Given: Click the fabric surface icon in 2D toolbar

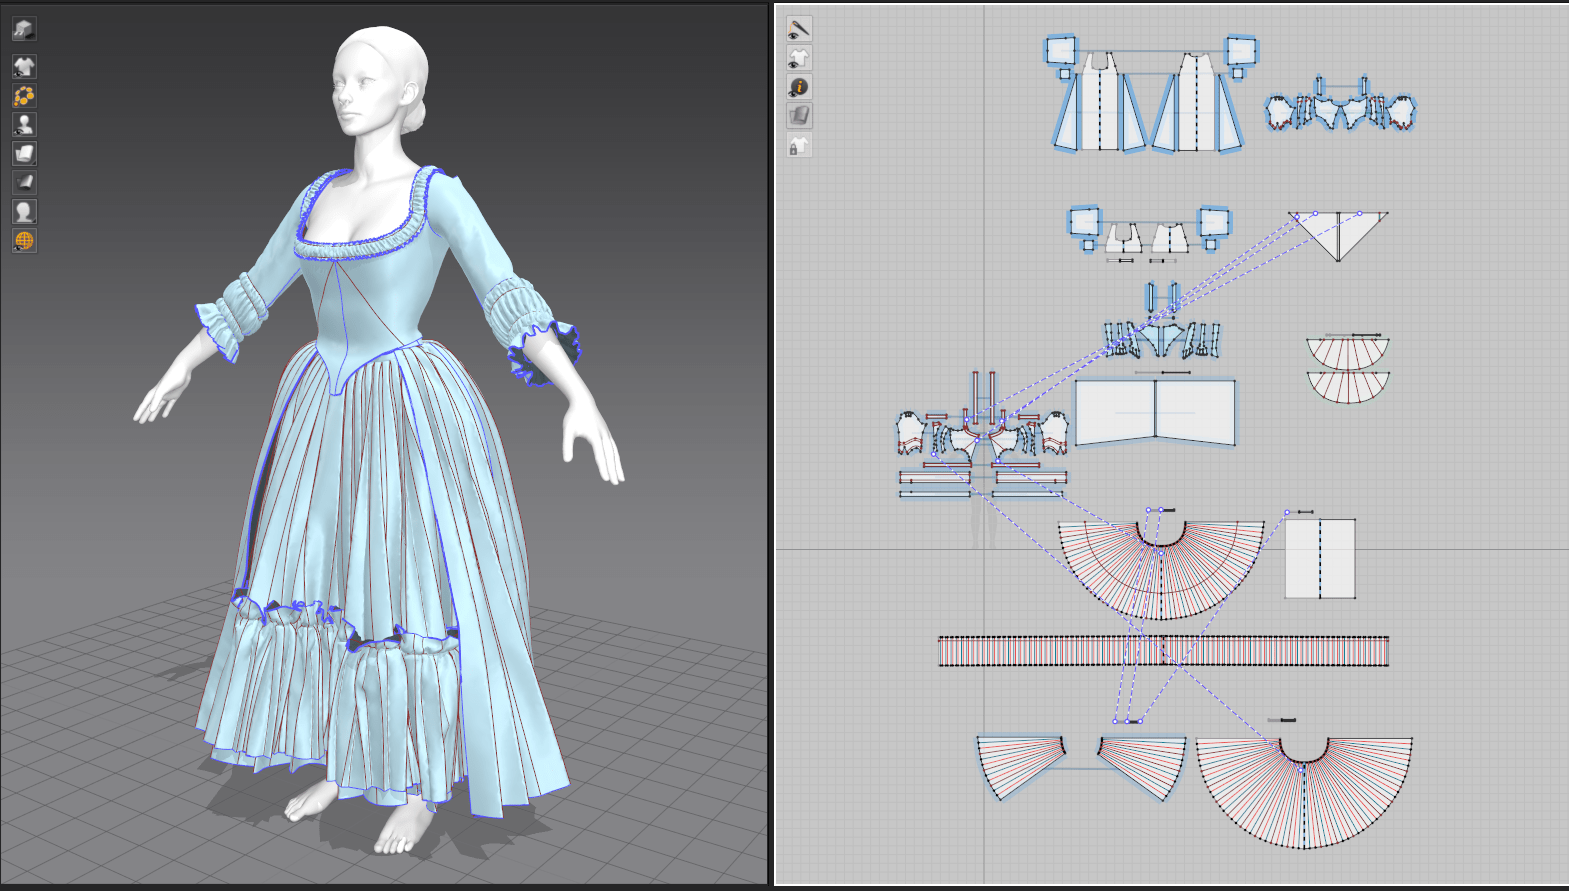Looking at the screenshot, I should [x=798, y=116].
